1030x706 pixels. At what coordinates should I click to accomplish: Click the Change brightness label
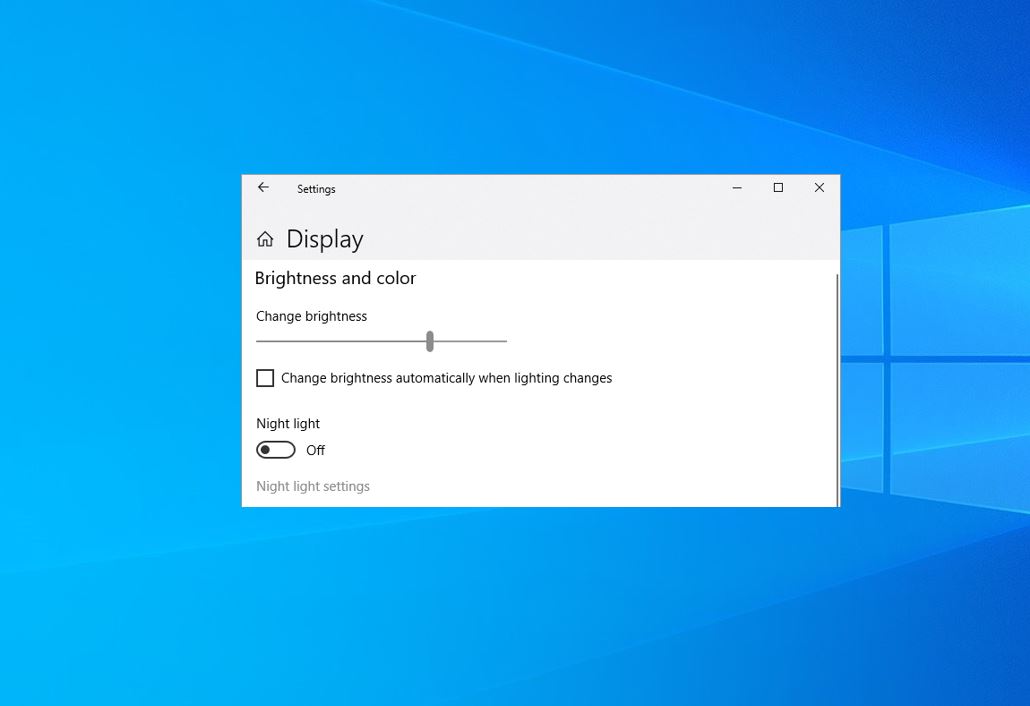click(x=311, y=316)
